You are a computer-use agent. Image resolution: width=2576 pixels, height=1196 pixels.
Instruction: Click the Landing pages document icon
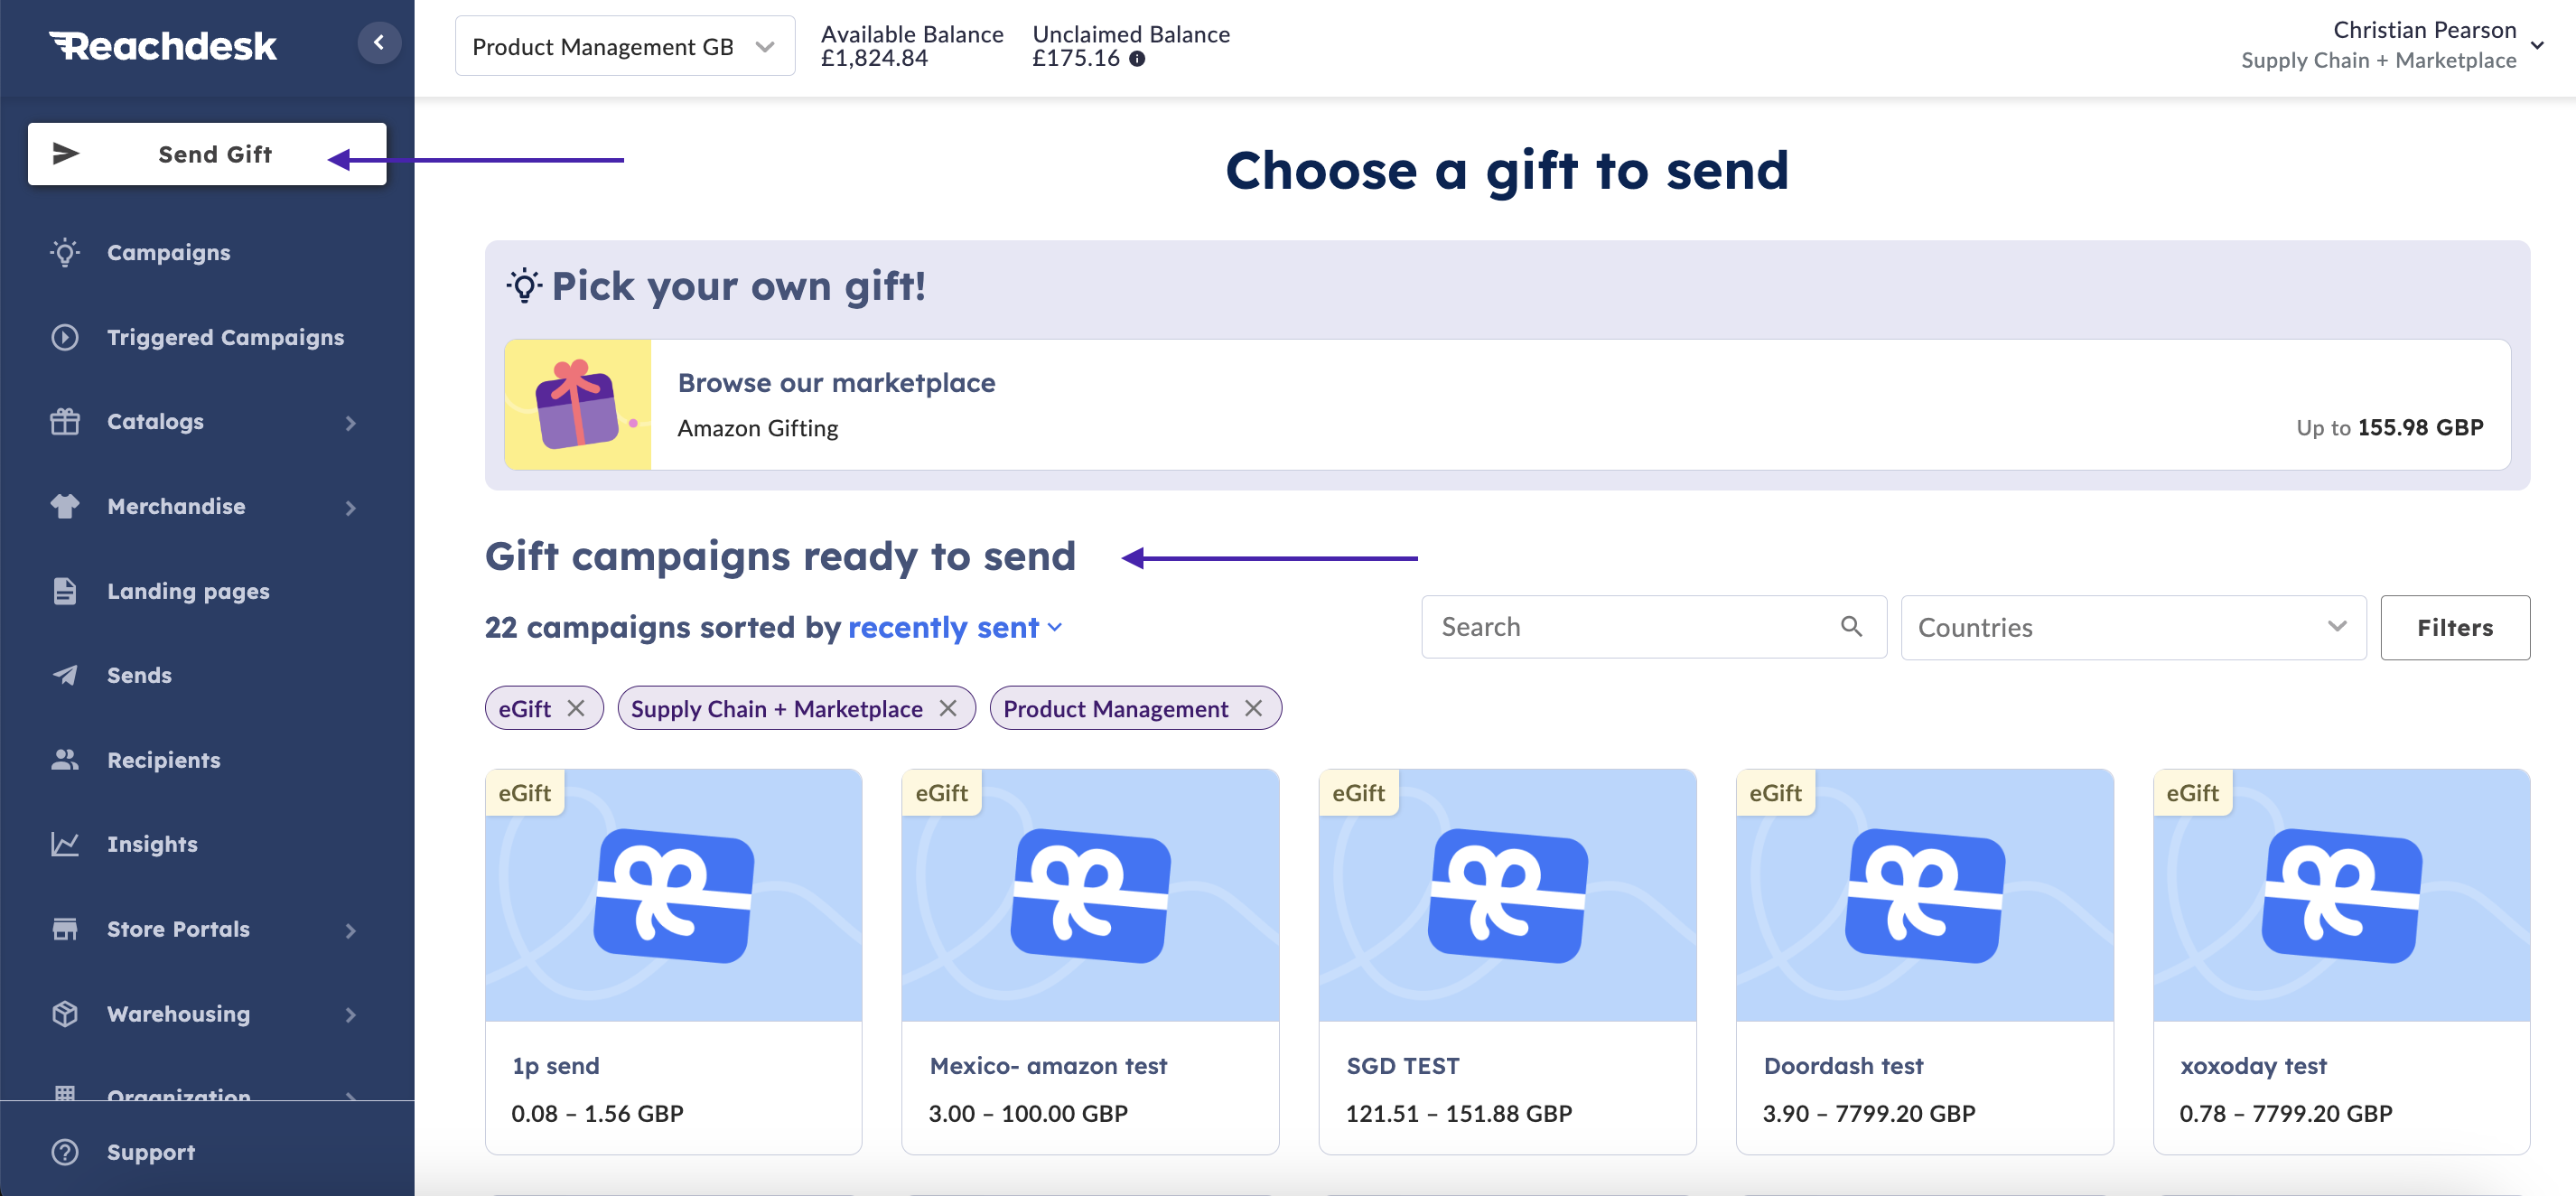(65, 591)
